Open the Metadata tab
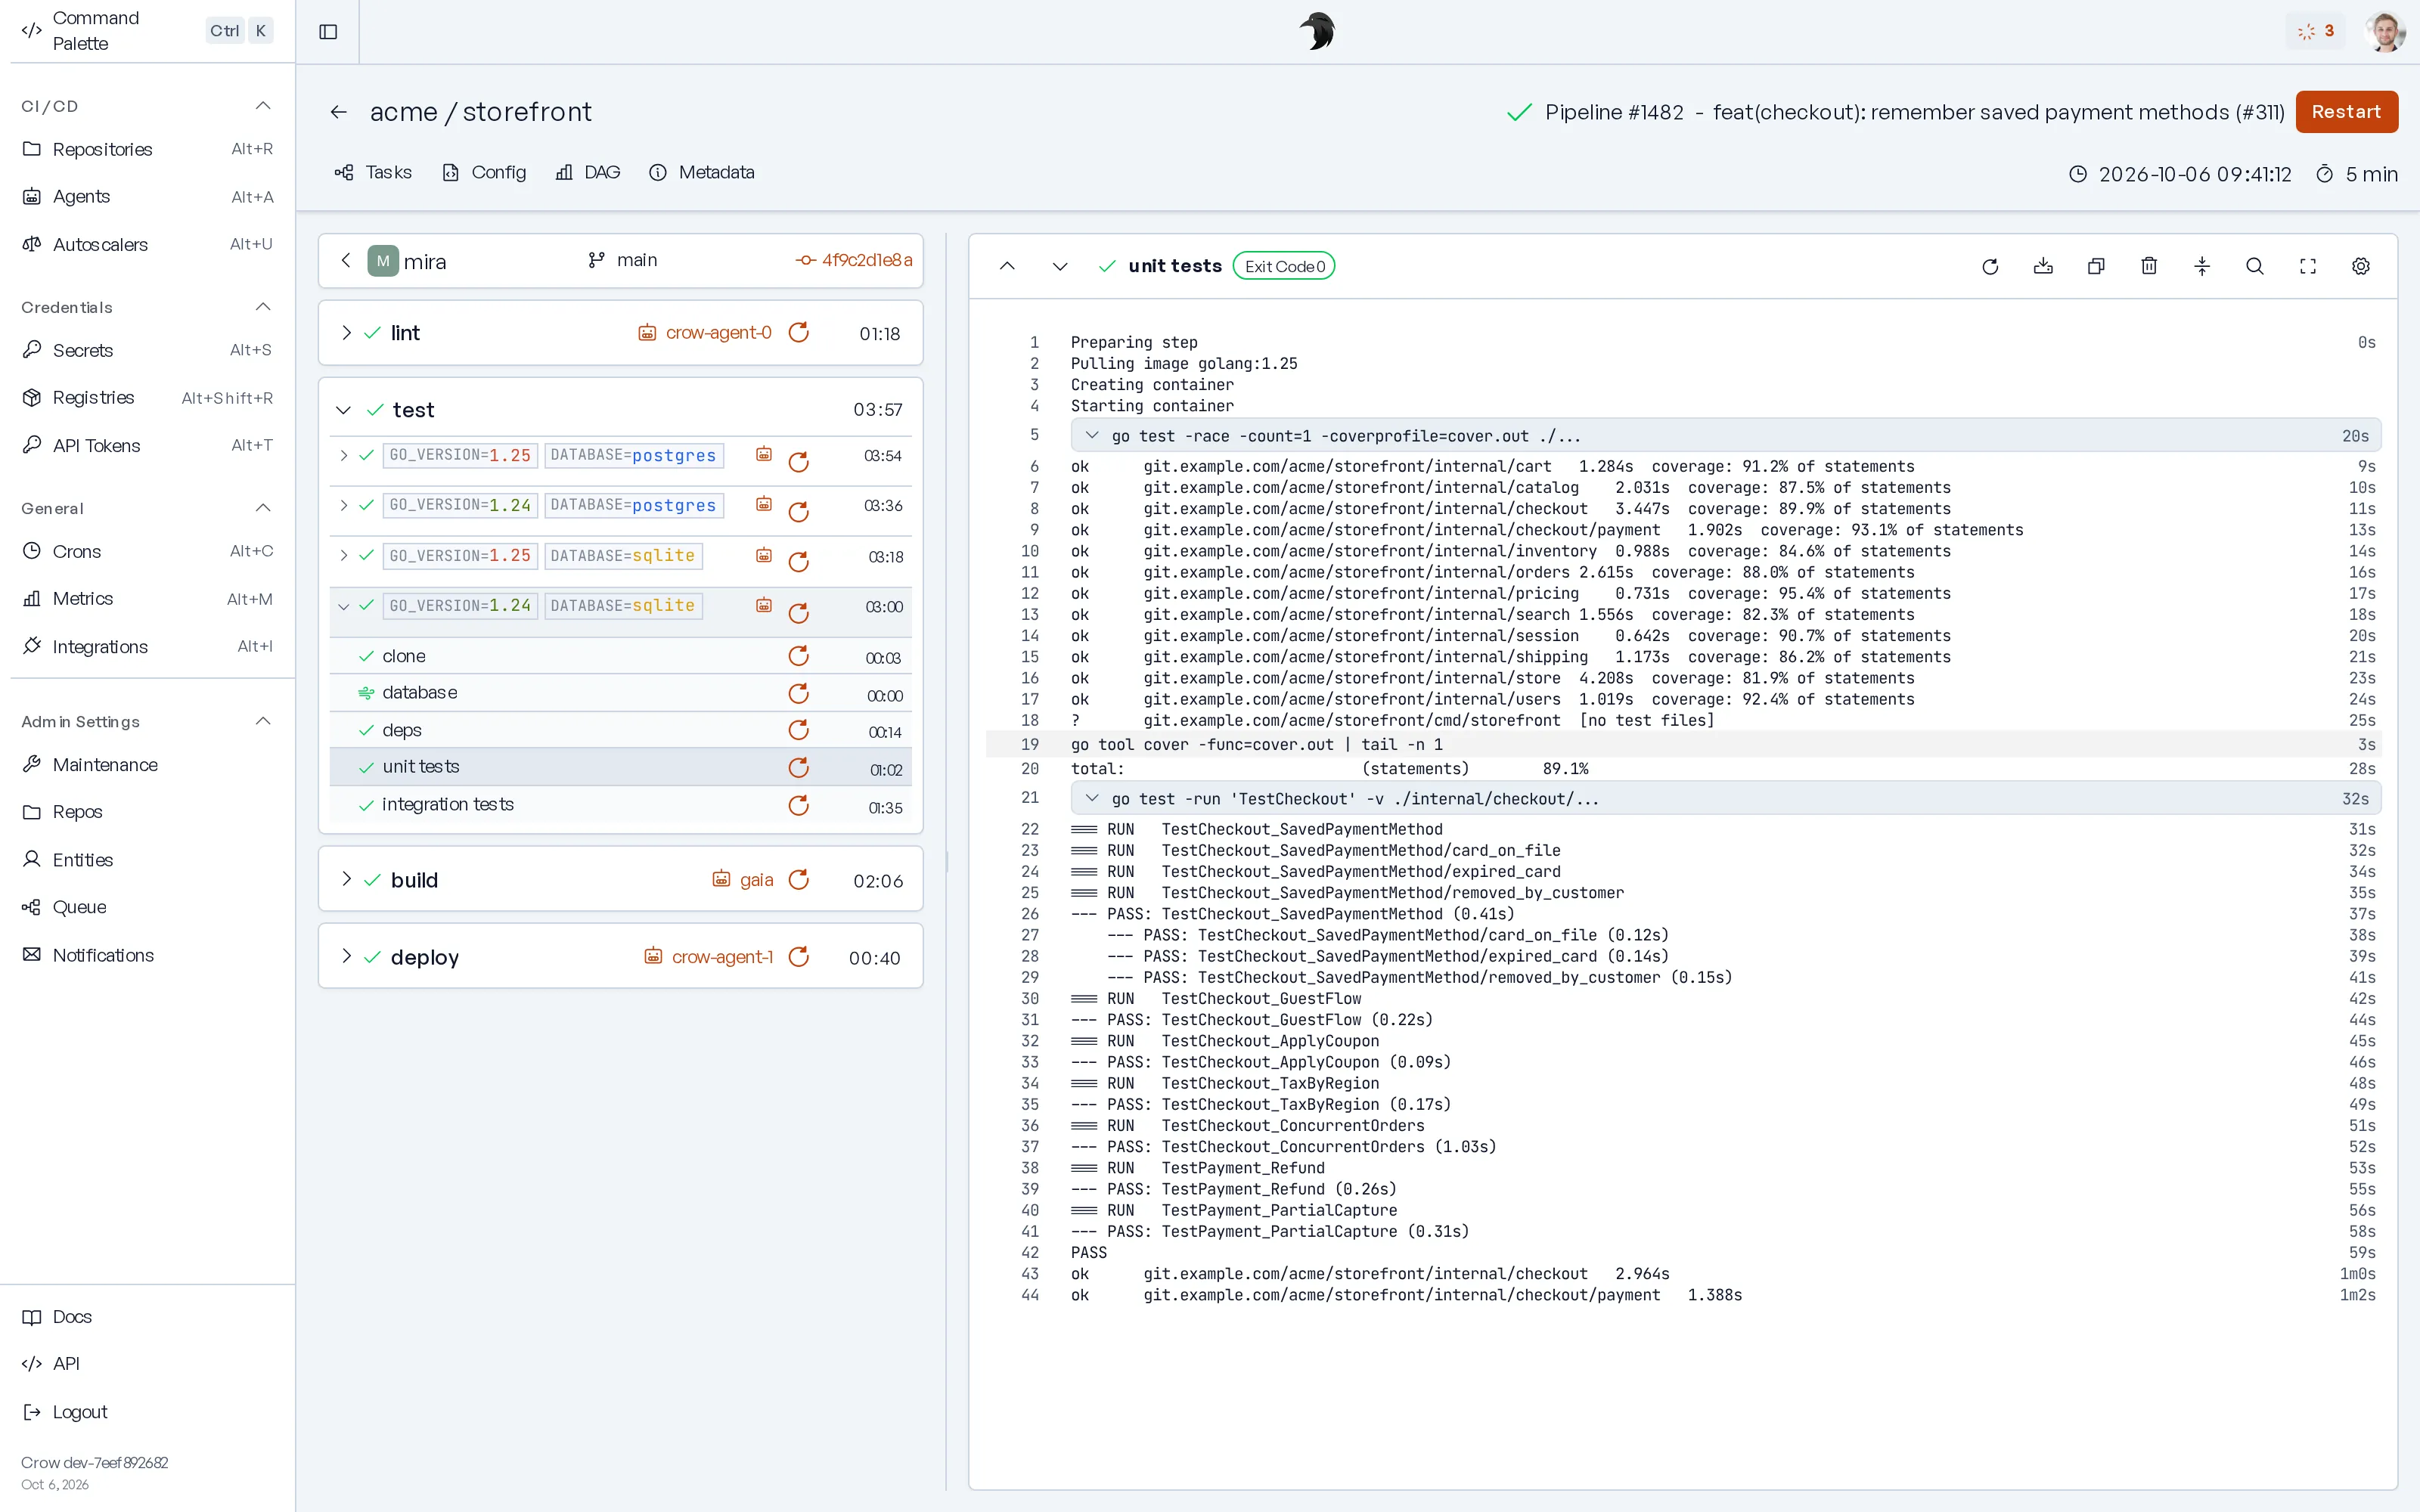 (702, 173)
